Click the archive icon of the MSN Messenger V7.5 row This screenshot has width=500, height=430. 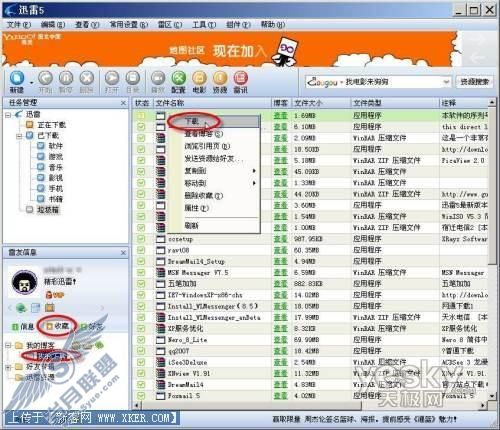click(161, 272)
